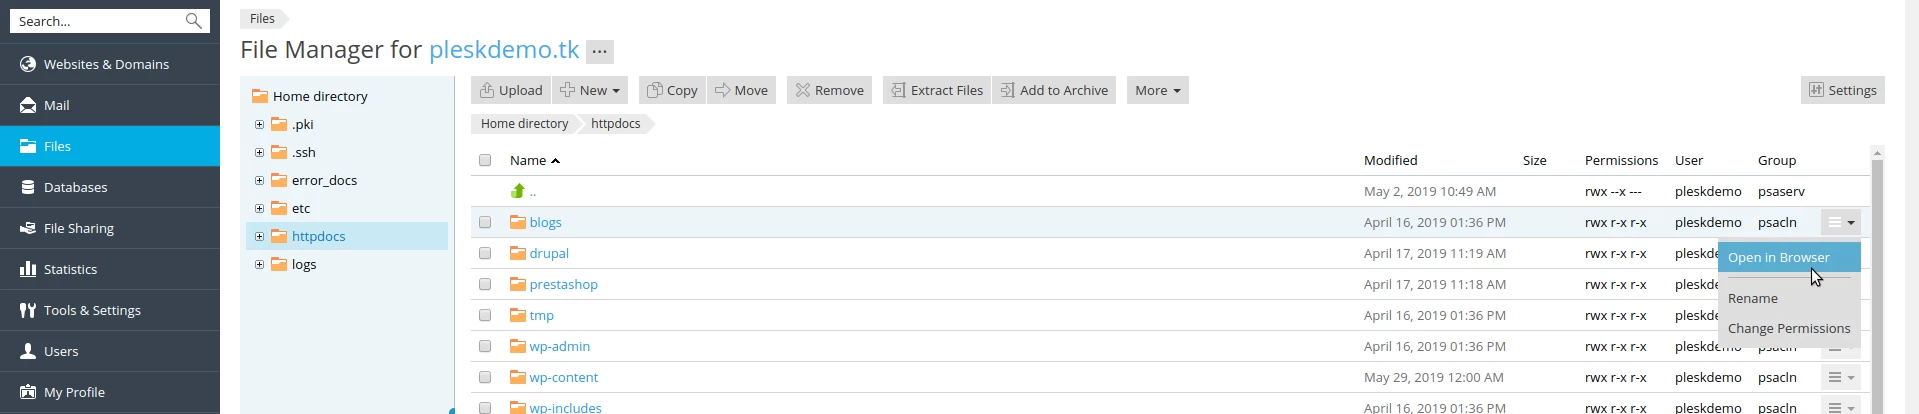Image resolution: width=1919 pixels, height=414 pixels.
Task: Check the tmp folder checkbox
Action: click(x=485, y=315)
